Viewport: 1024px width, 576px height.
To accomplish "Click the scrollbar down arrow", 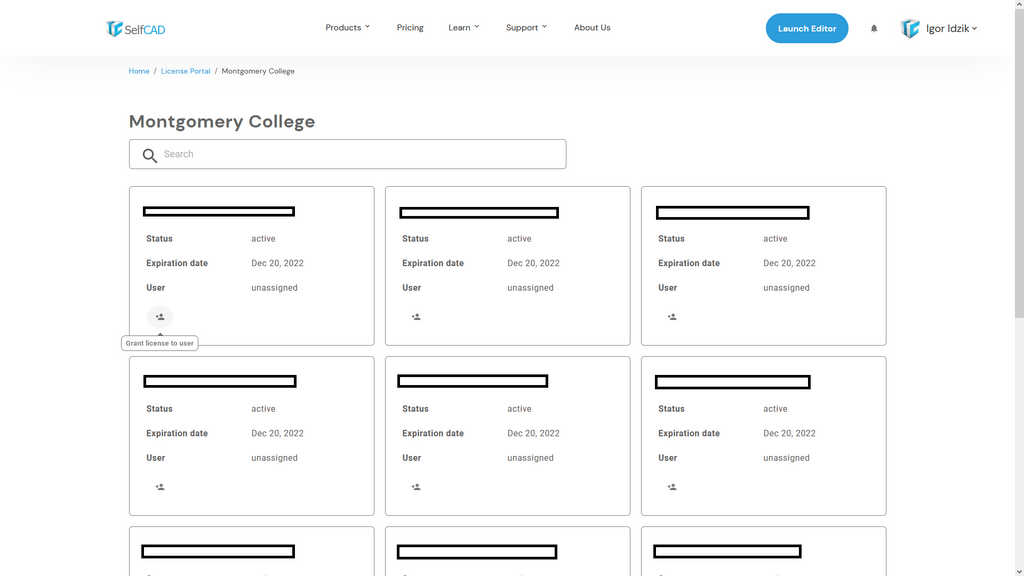I will [1019, 571].
